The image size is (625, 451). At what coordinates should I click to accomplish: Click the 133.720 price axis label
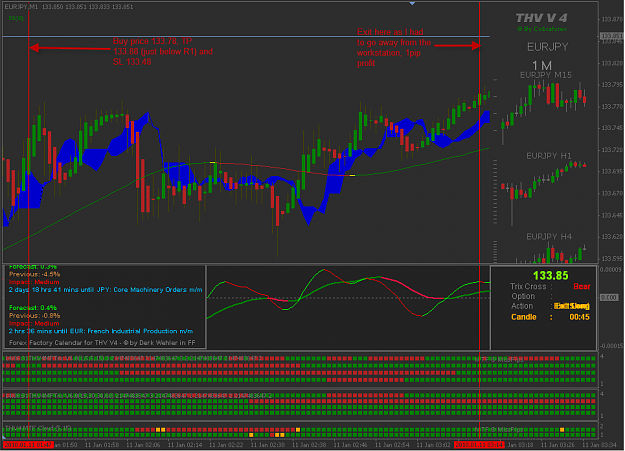[612, 150]
